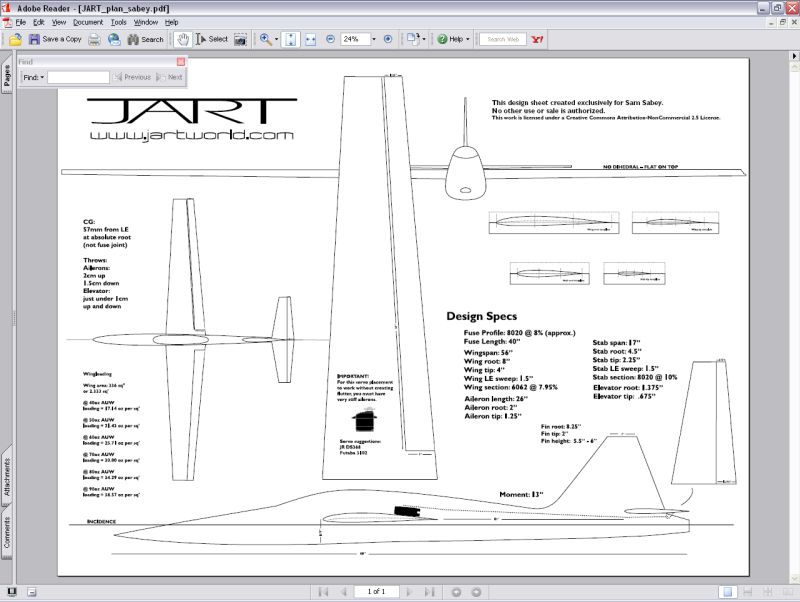Open the Attachments side panel tab

7,476
